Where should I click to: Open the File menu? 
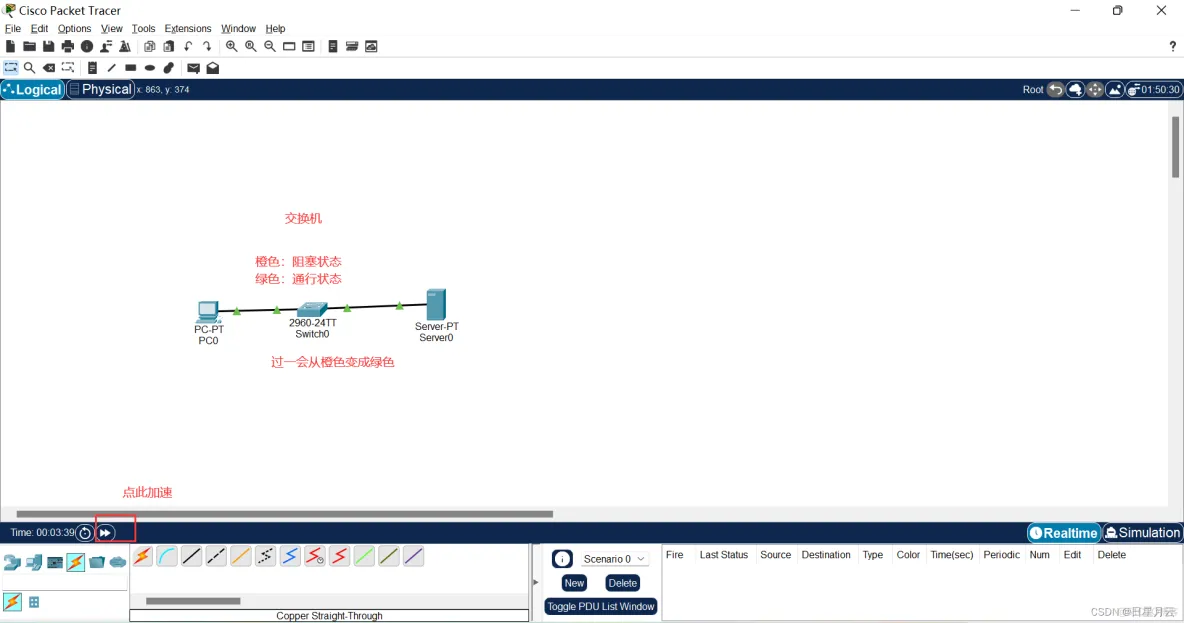(13, 29)
